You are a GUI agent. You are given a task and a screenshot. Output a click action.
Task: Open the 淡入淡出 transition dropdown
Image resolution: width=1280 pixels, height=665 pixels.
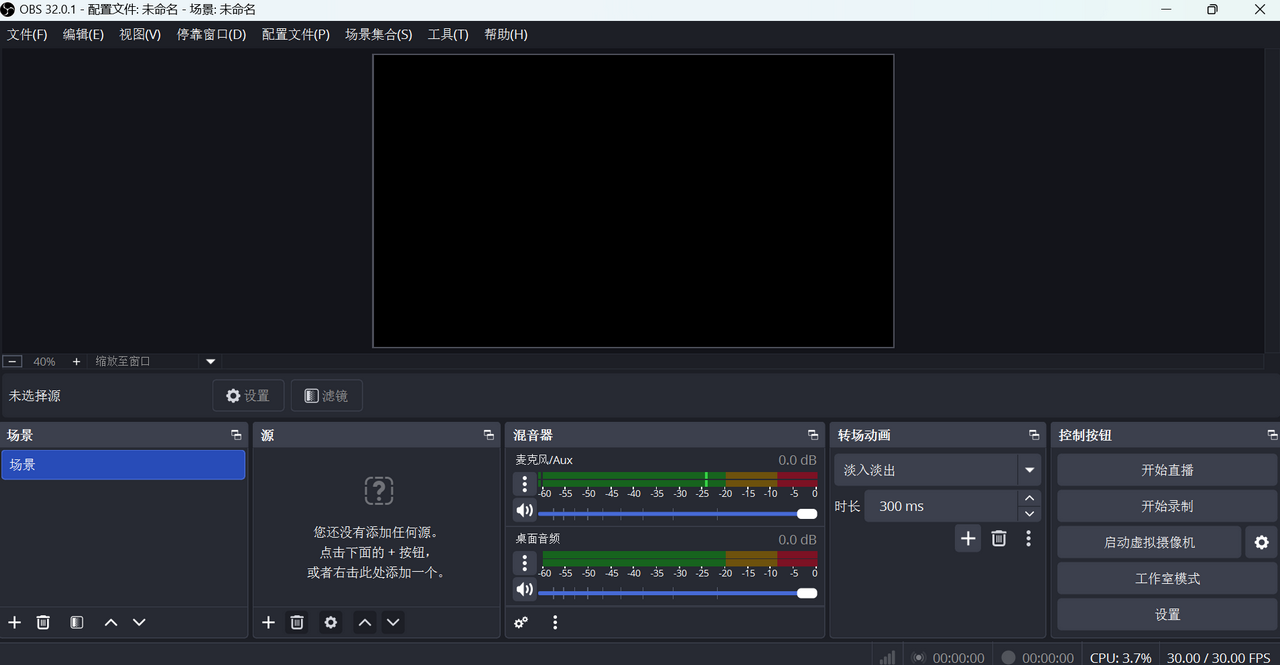[x=1029, y=469]
